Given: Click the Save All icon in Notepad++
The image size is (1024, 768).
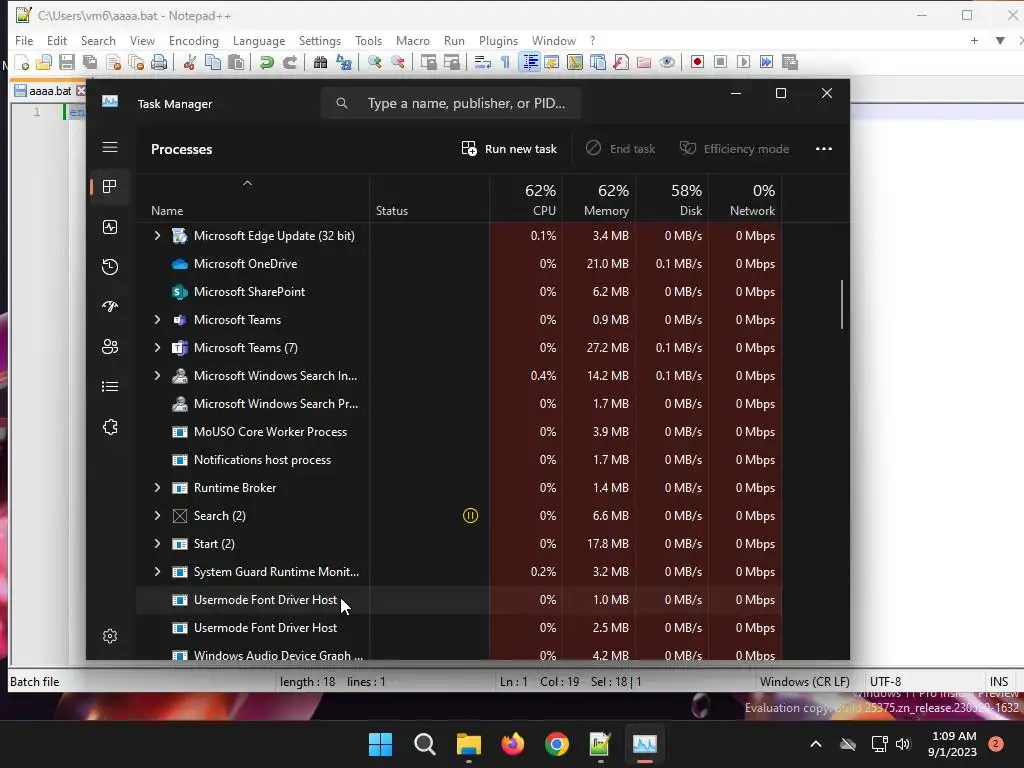Looking at the screenshot, I should [89, 62].
